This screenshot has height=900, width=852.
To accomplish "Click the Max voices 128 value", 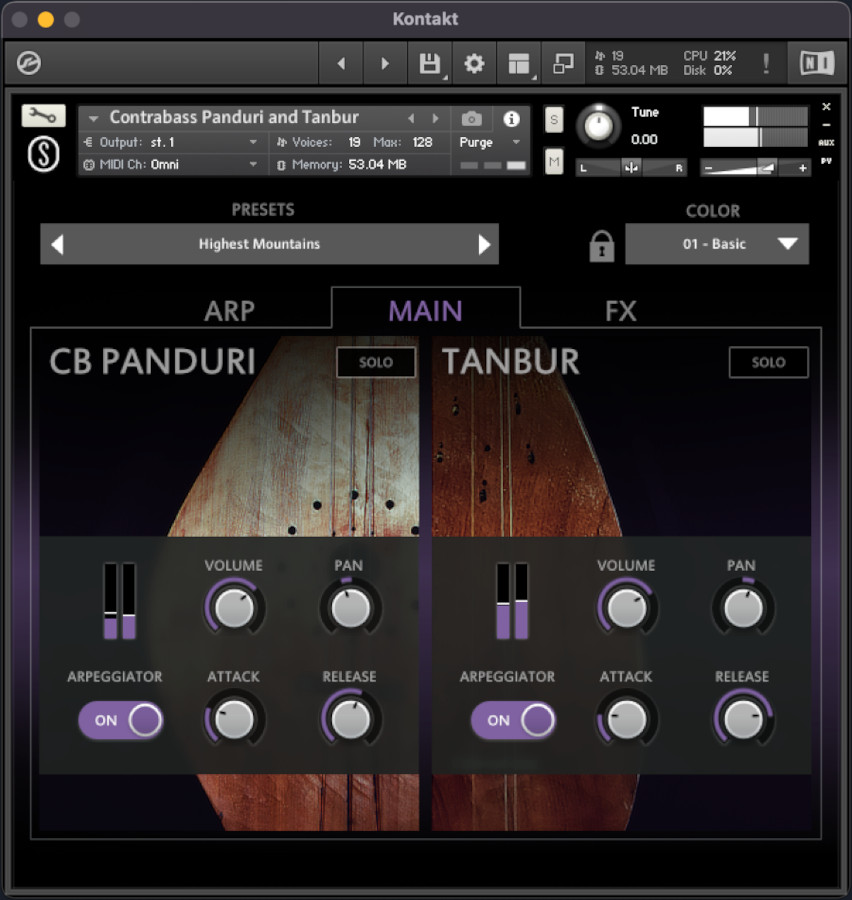I will pos(422,142).
